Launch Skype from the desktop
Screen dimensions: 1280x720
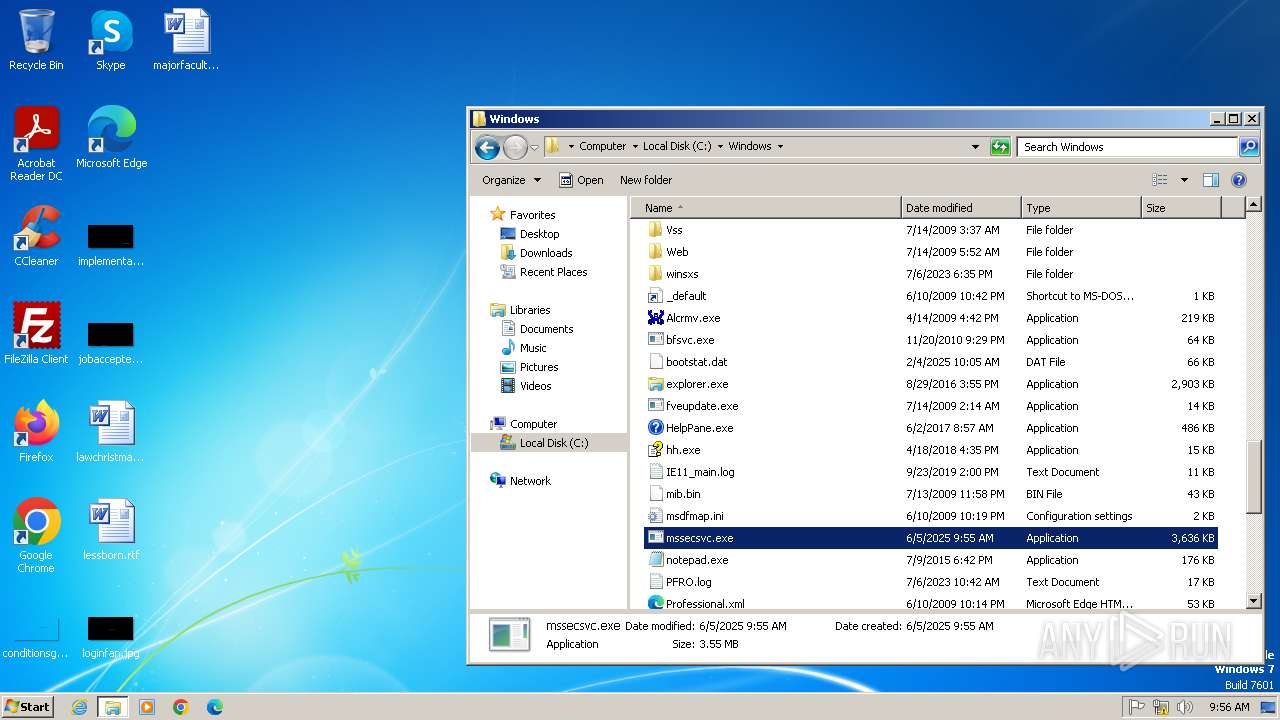tap(111, 40)
